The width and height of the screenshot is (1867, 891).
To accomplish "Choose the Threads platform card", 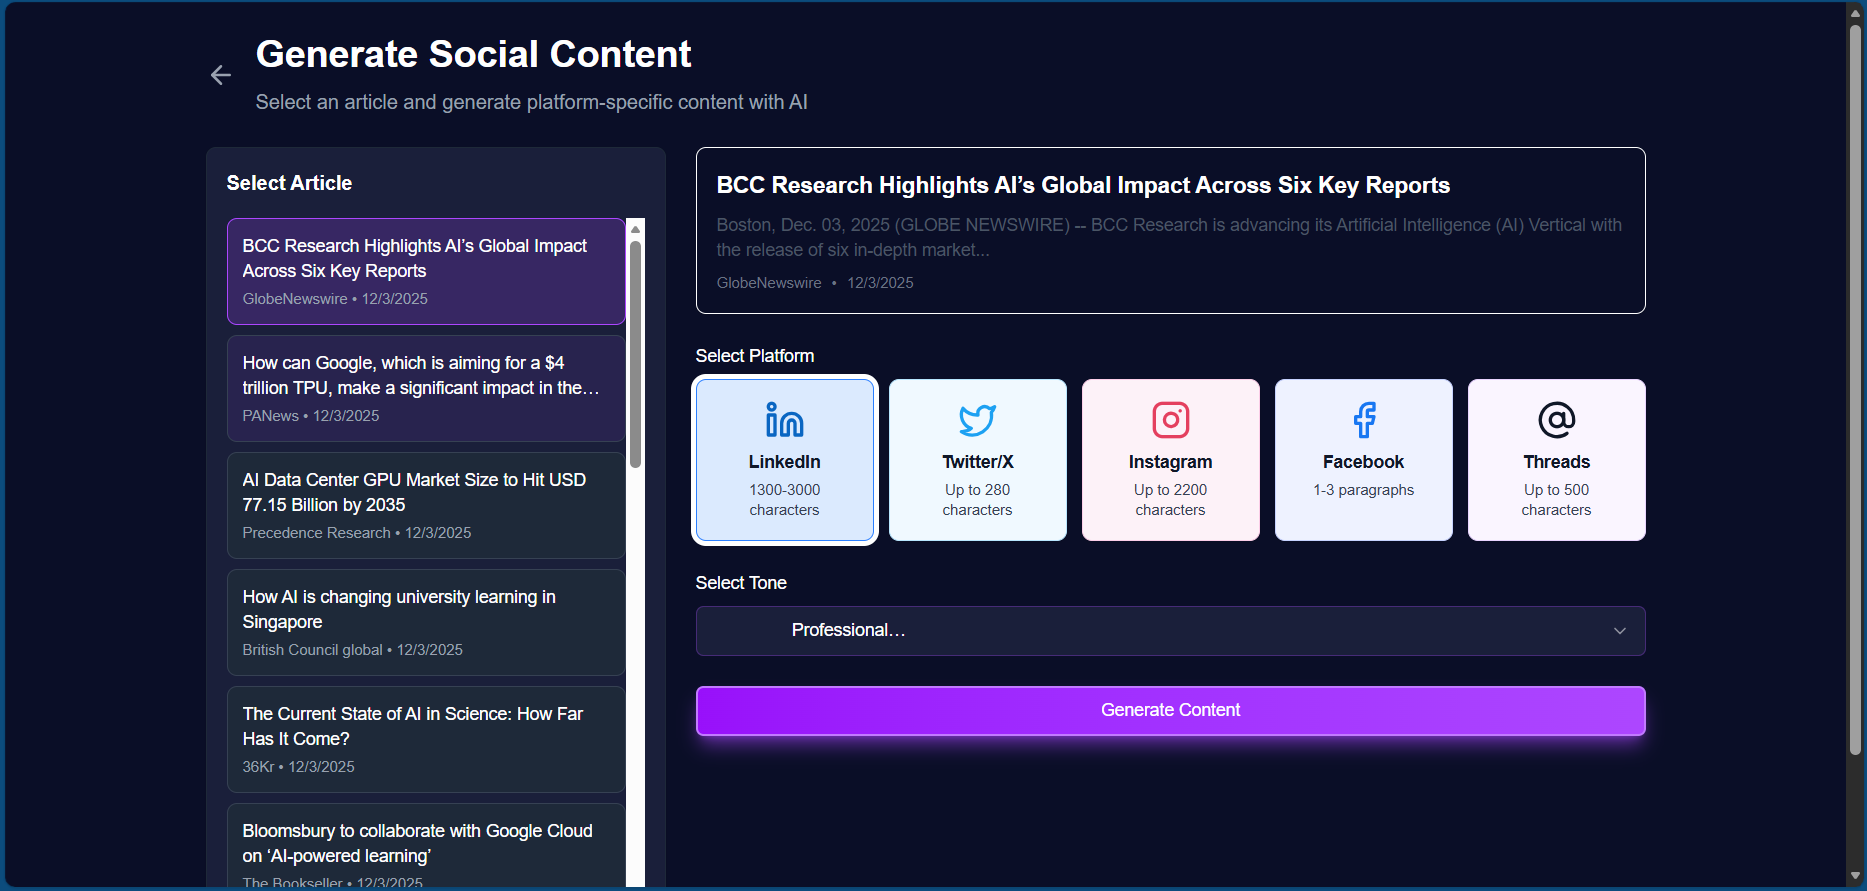I will [x=1556, y=460].
